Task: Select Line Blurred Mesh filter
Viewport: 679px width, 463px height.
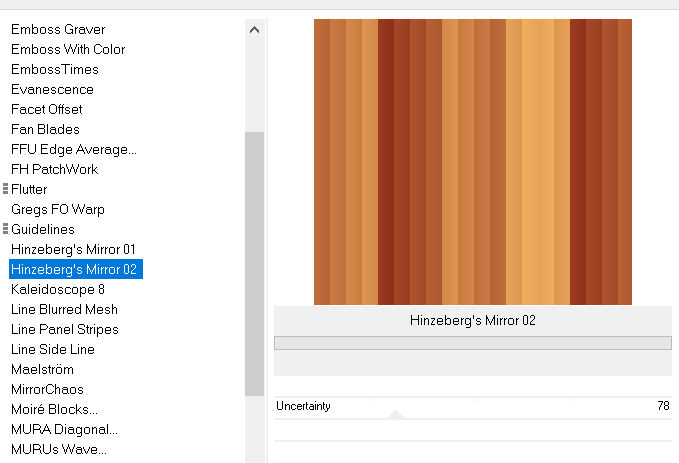Action: (x=64, y=309)
